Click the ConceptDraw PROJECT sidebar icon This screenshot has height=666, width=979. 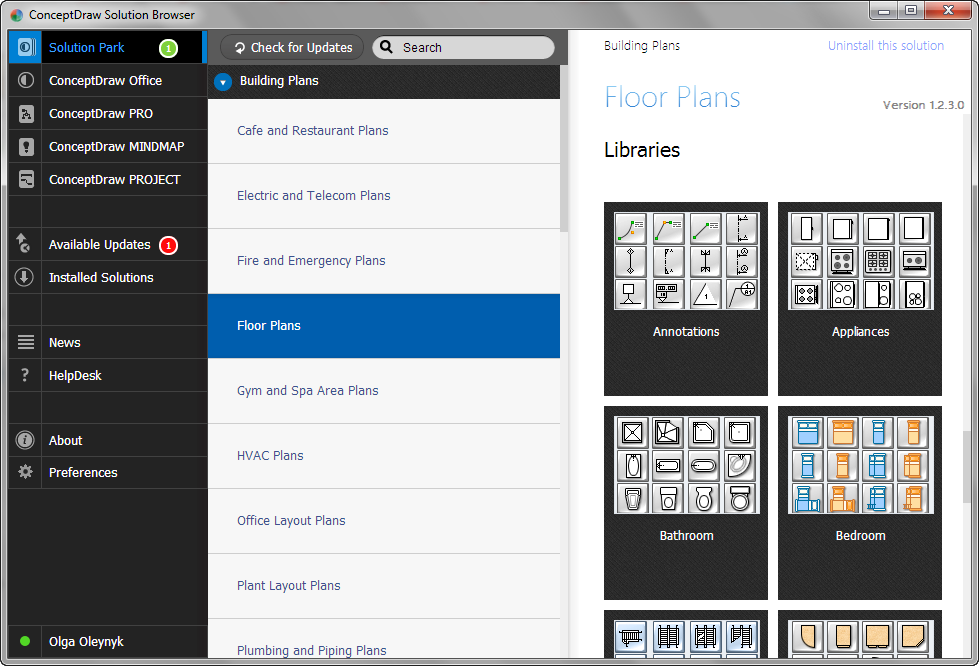(26, 180)
